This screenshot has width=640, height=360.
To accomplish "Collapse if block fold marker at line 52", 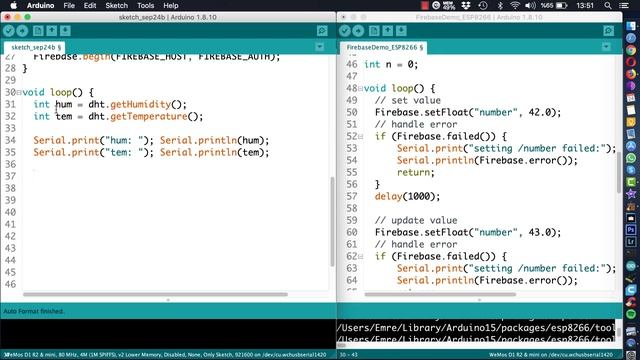I will coord(360,137).
